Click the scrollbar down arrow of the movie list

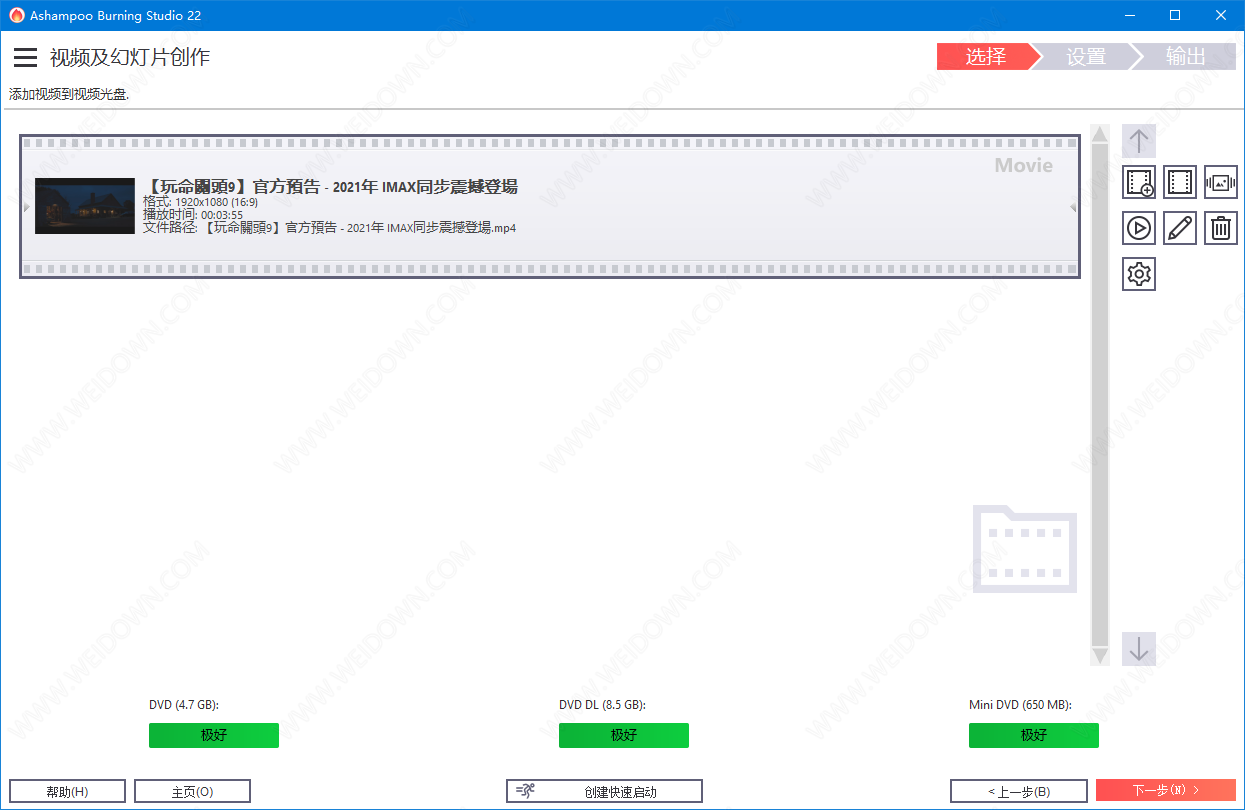pyautogui.click(x=1100, y=656)
